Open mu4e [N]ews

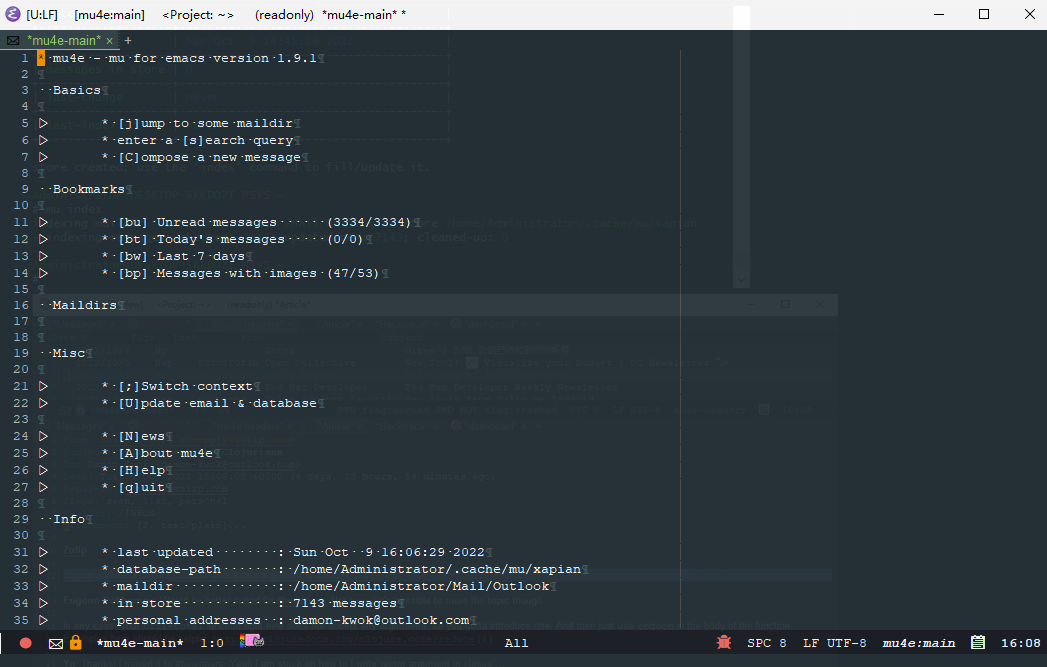(x=141, y=436)
